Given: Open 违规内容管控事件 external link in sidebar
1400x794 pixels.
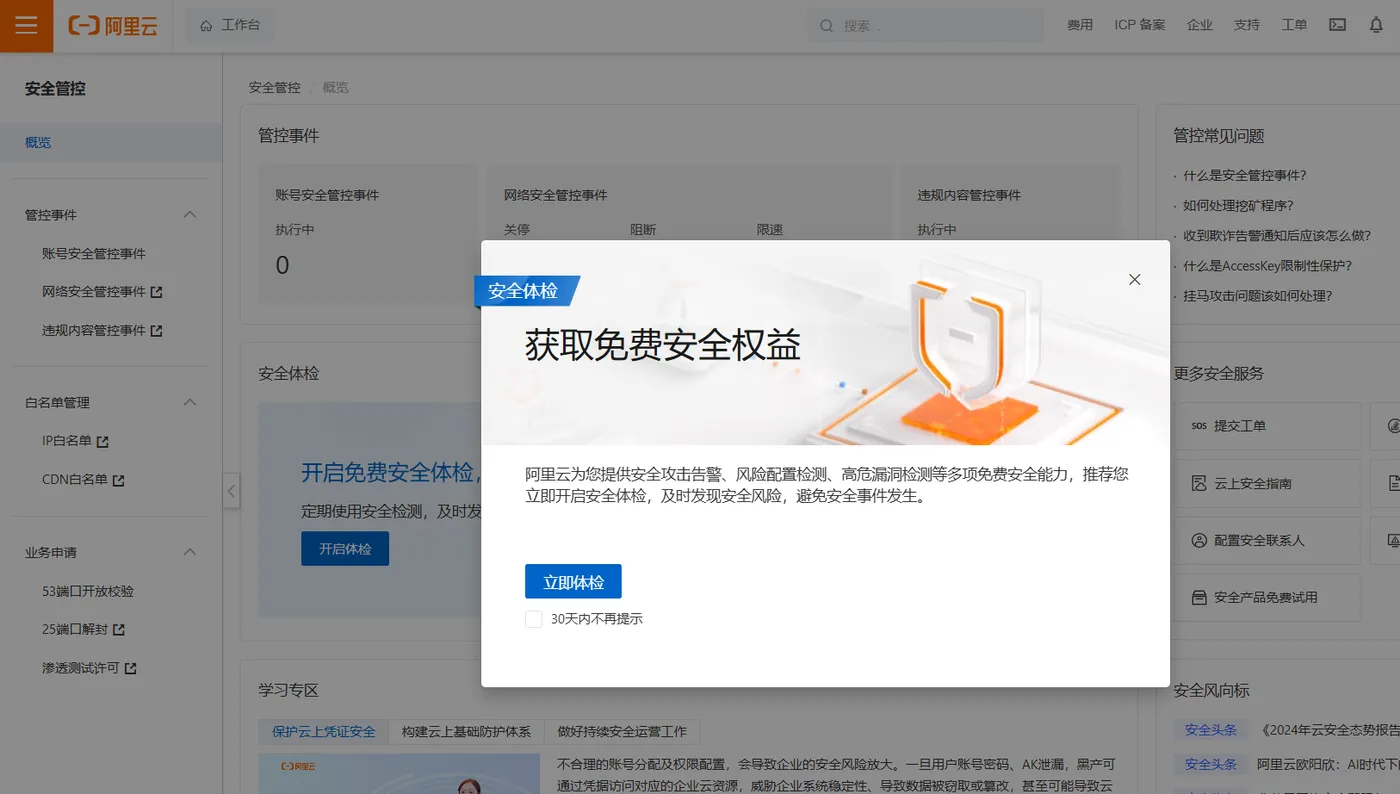Looking at the screenshot, I should click(102, 330).
